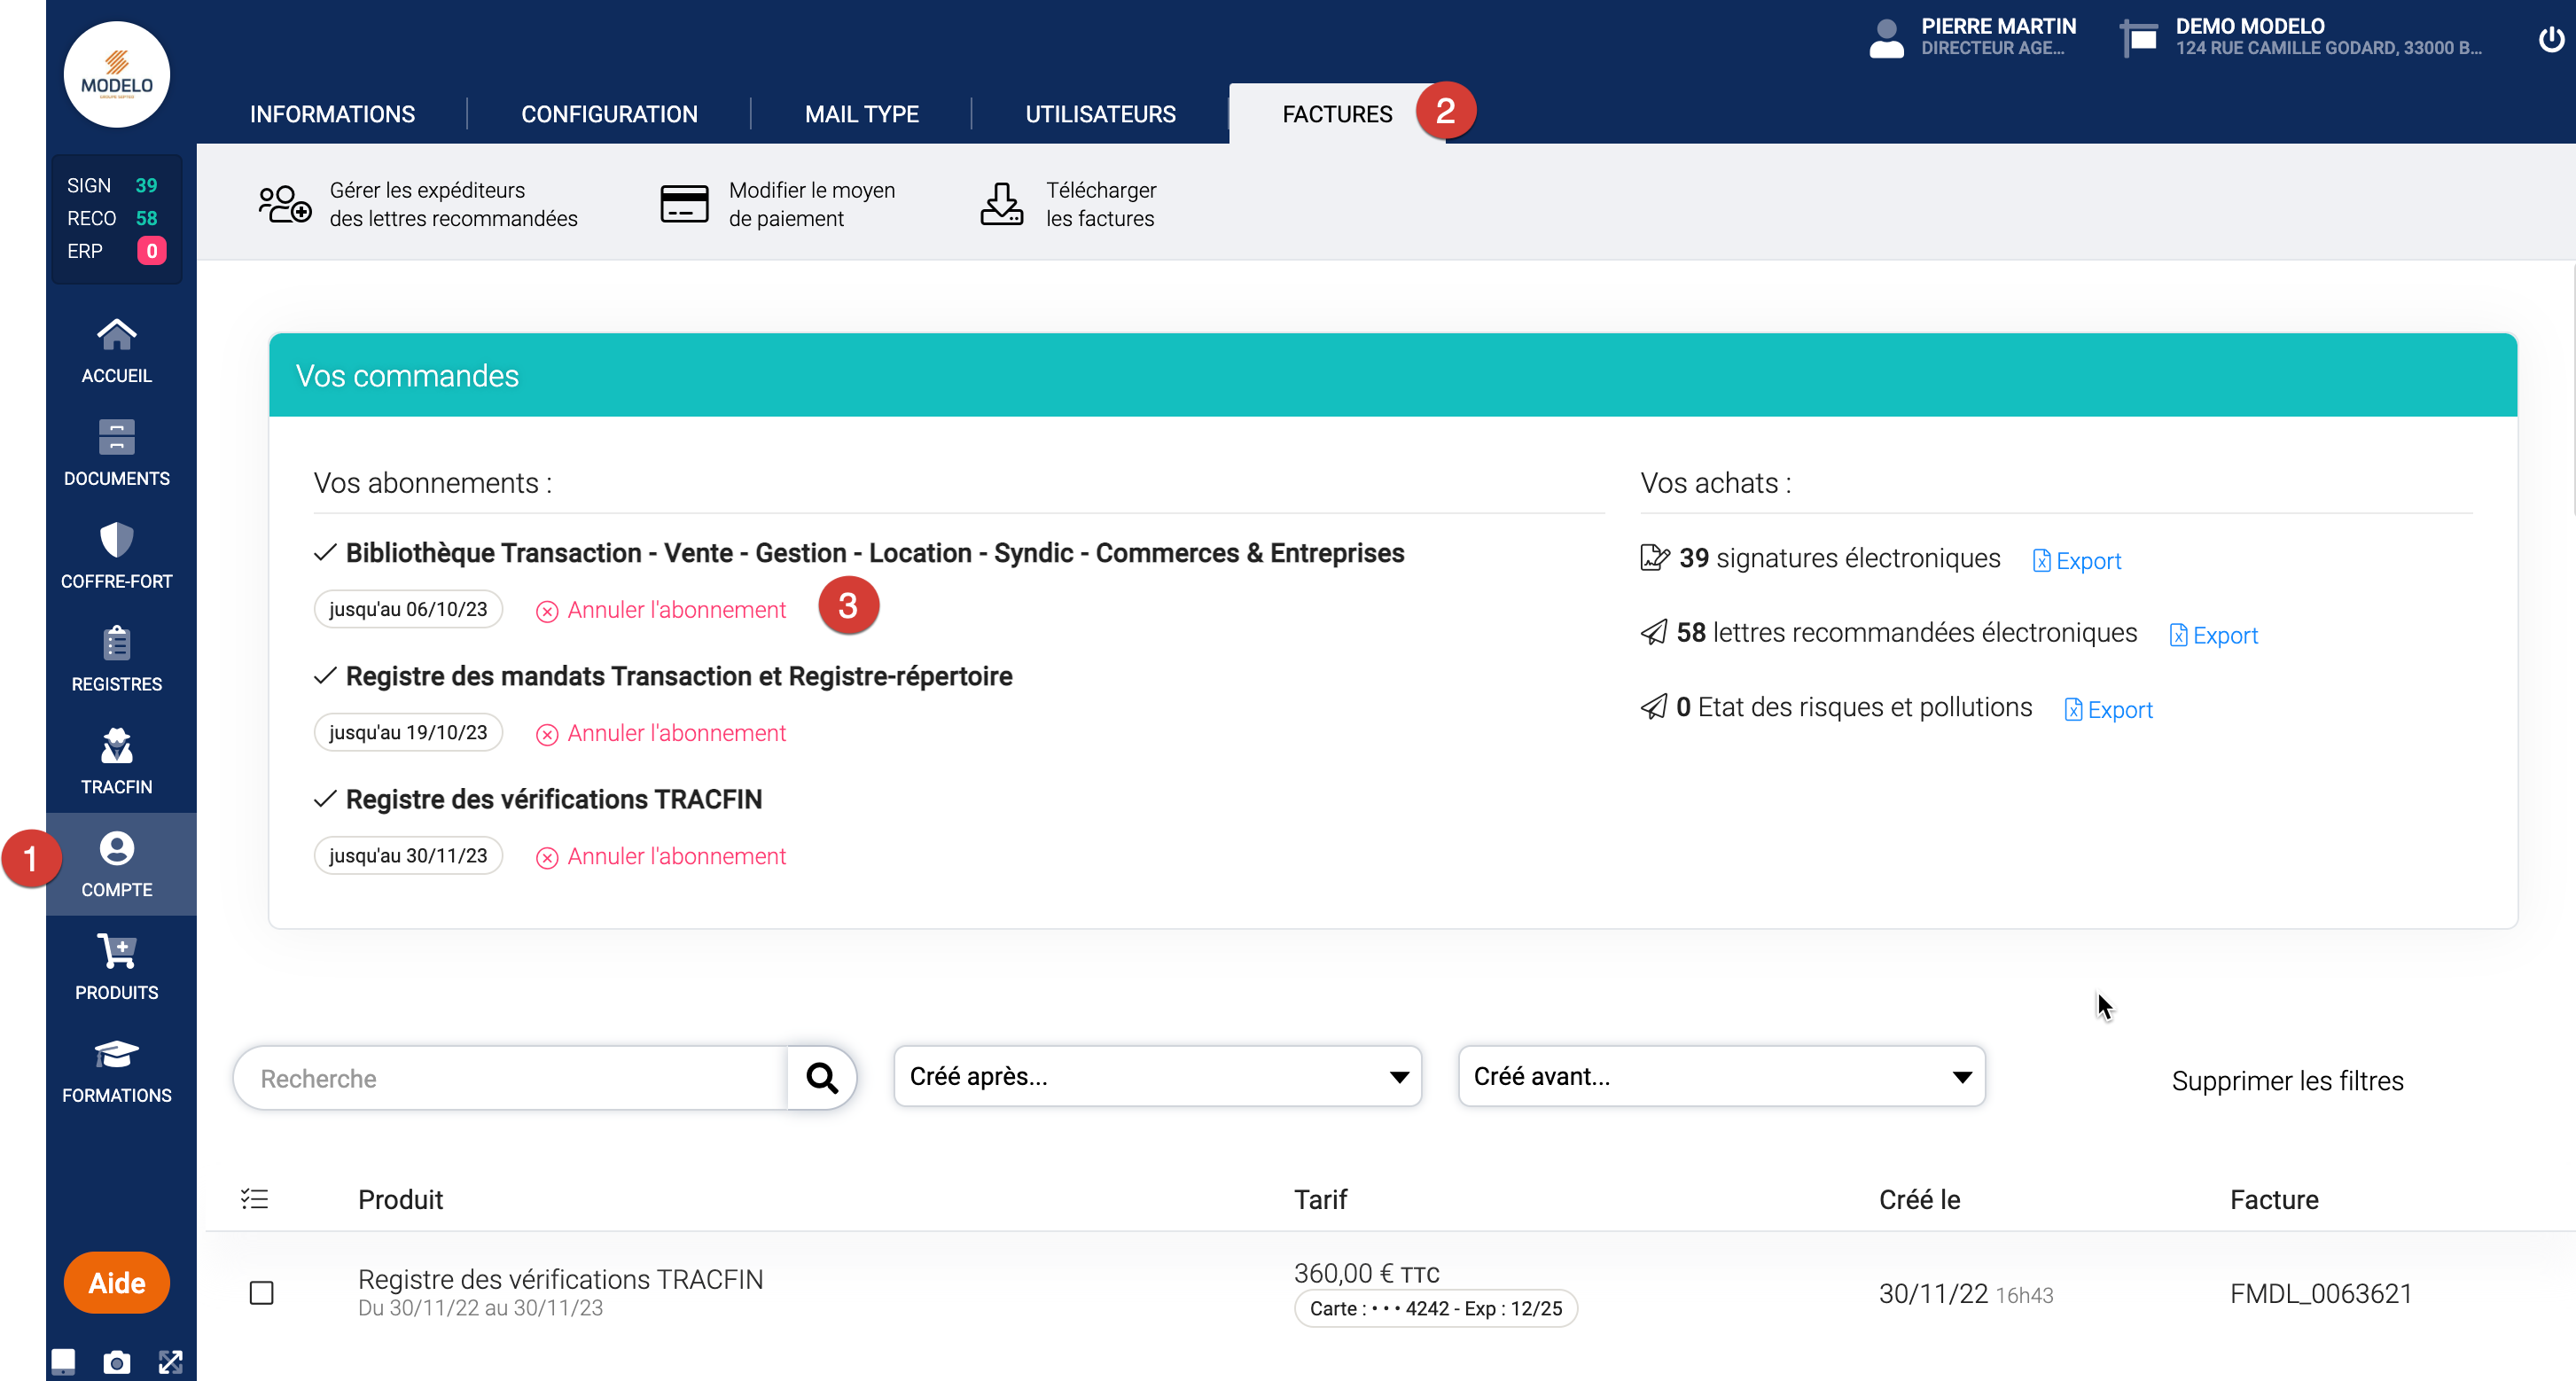Switch to the Utilisateurs tab
This screenshot has height=1381, width=2576.
point(1100,114)
